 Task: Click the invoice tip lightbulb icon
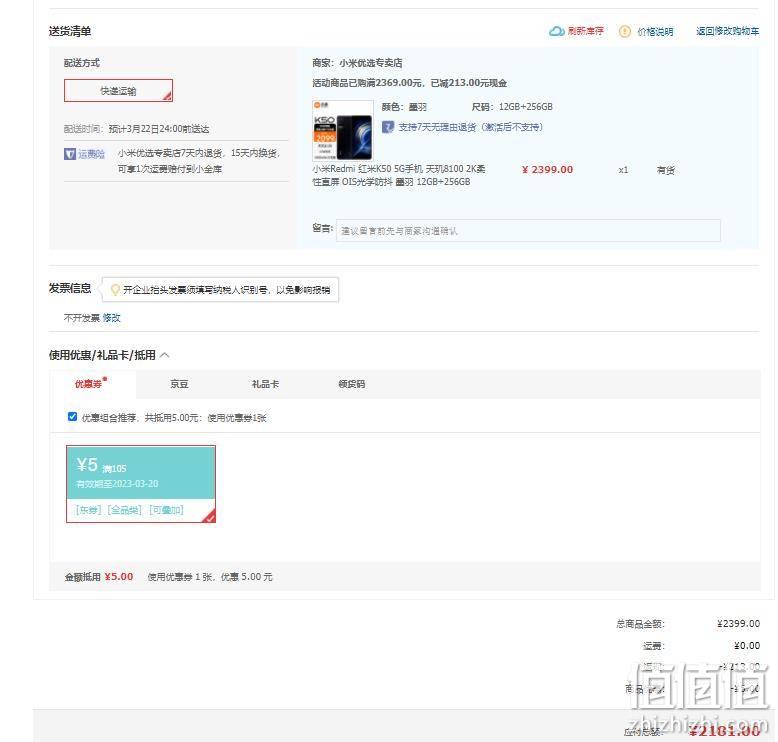(115, 289)
